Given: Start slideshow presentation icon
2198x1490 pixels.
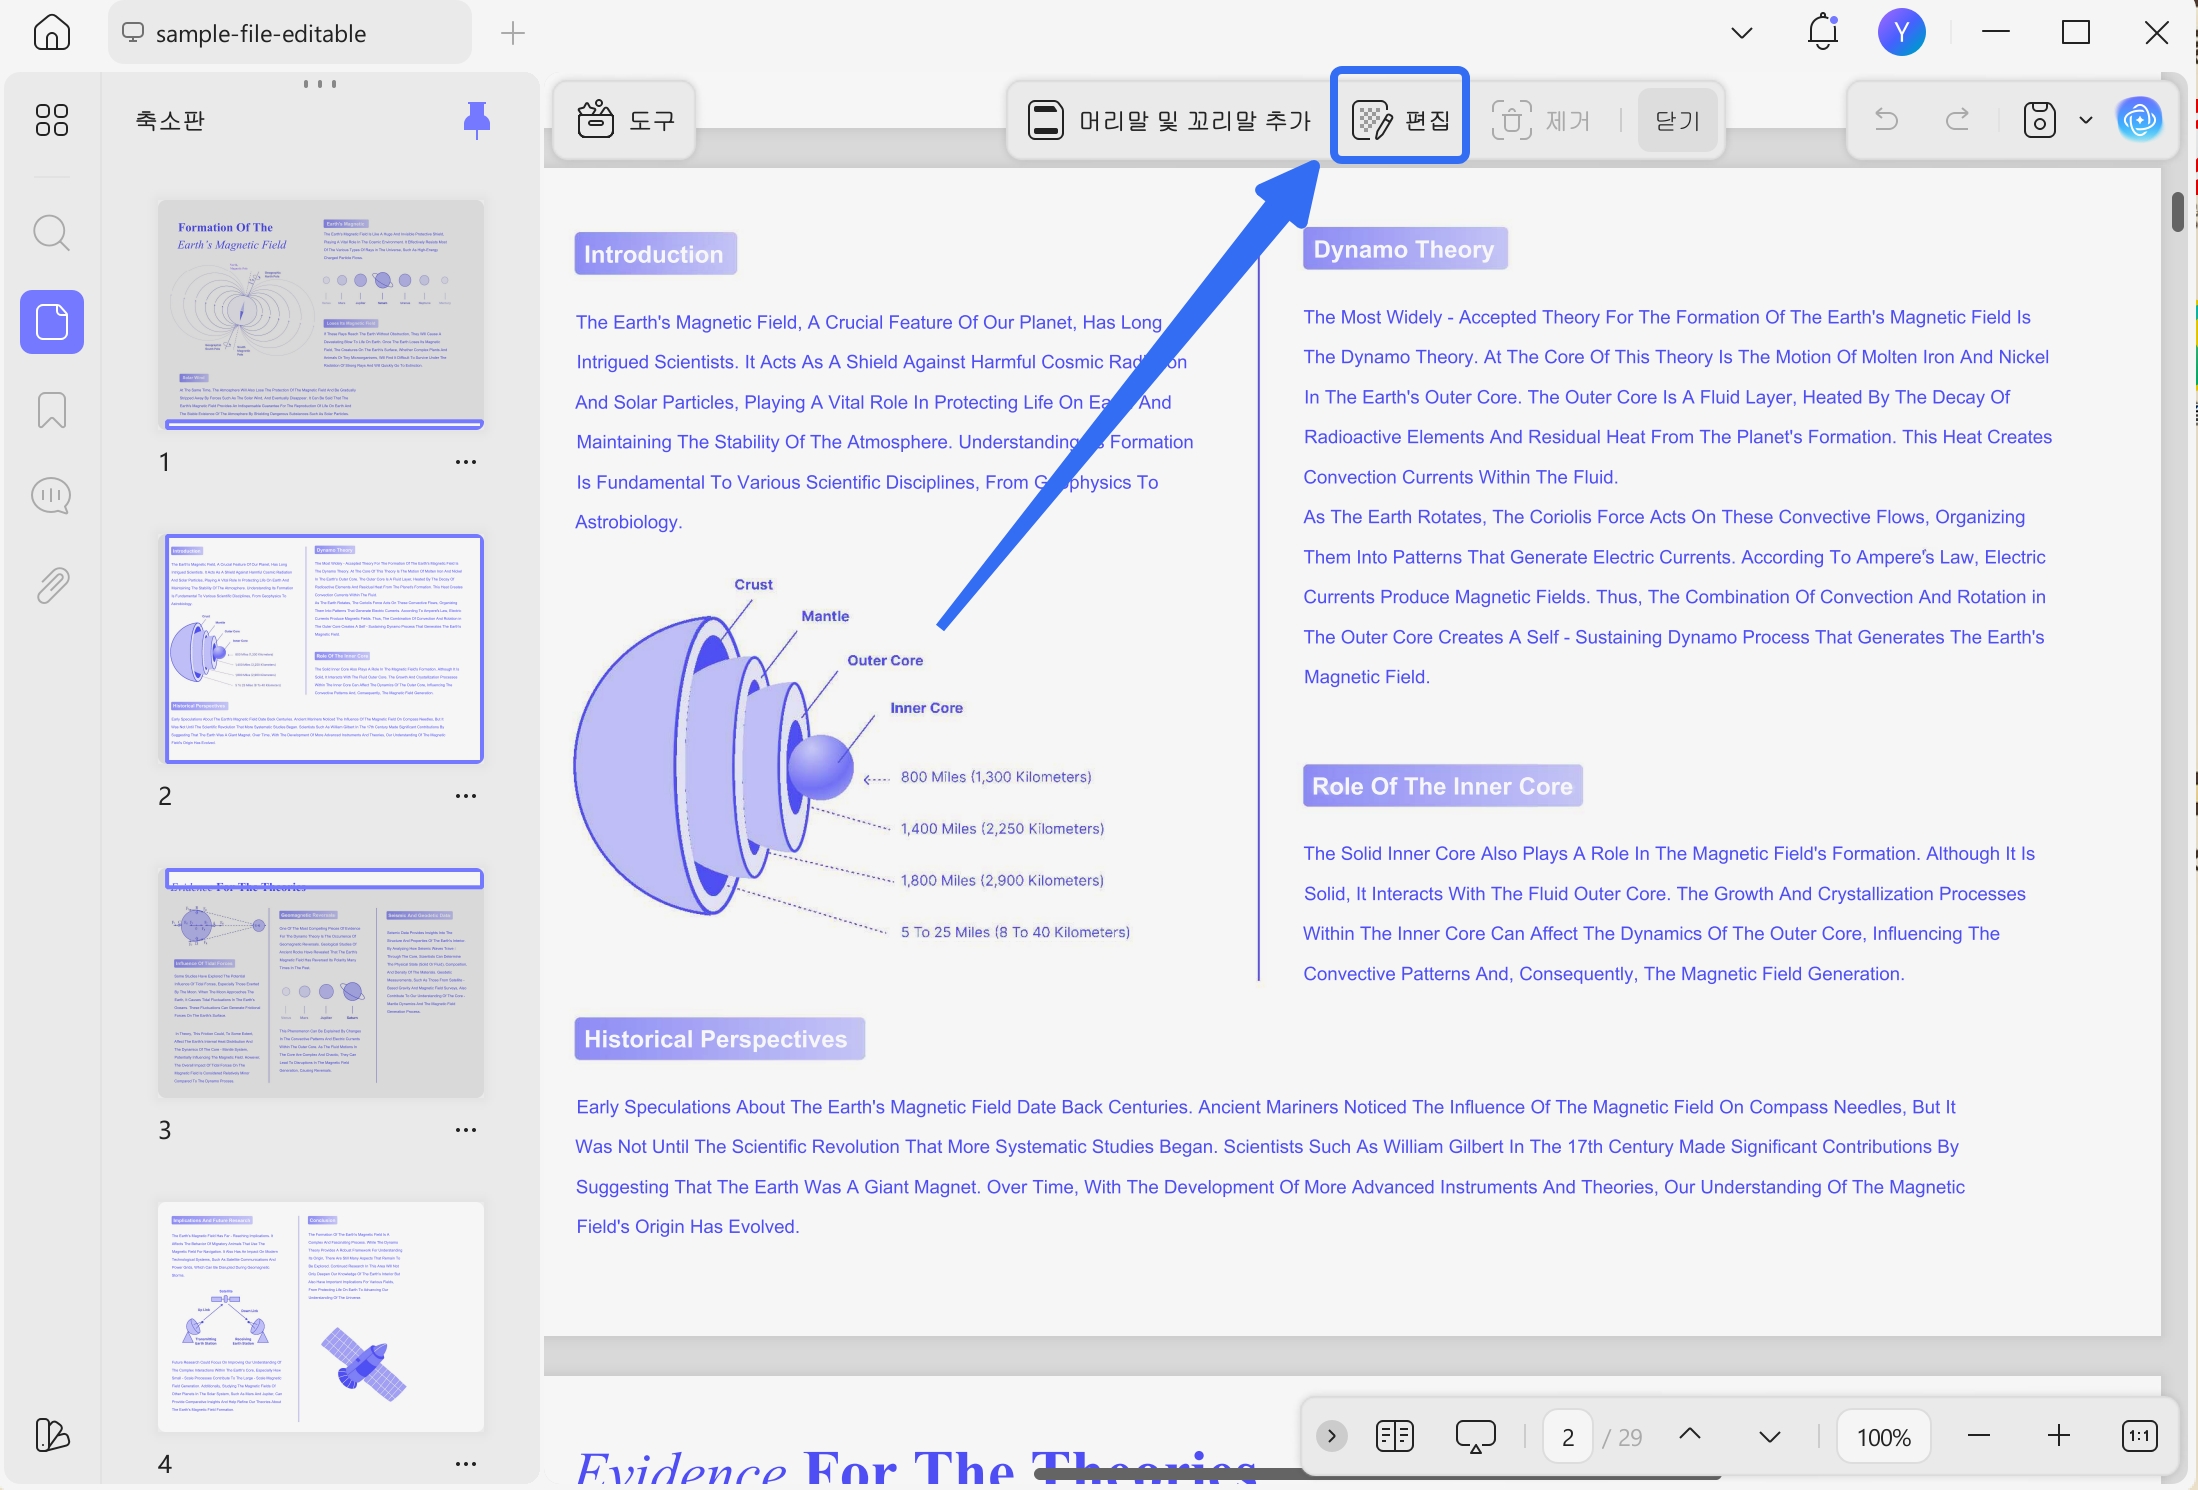Looking at the screenshot, I should coord(1475,1436).
